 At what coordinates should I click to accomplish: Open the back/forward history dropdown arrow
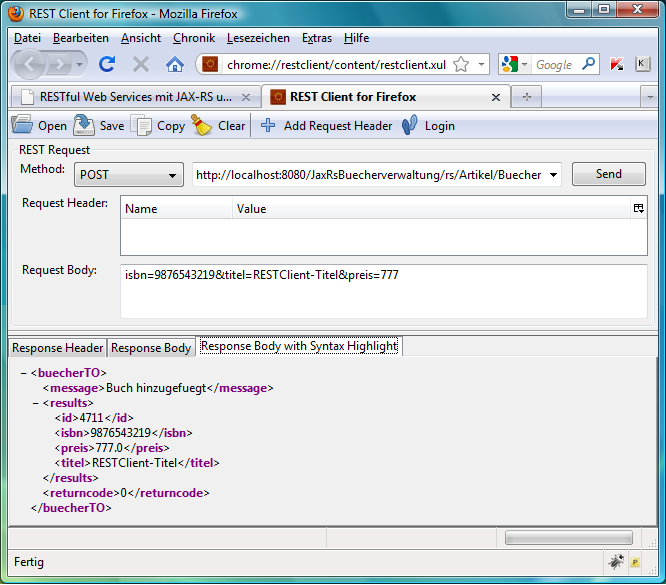click(79, 65)
